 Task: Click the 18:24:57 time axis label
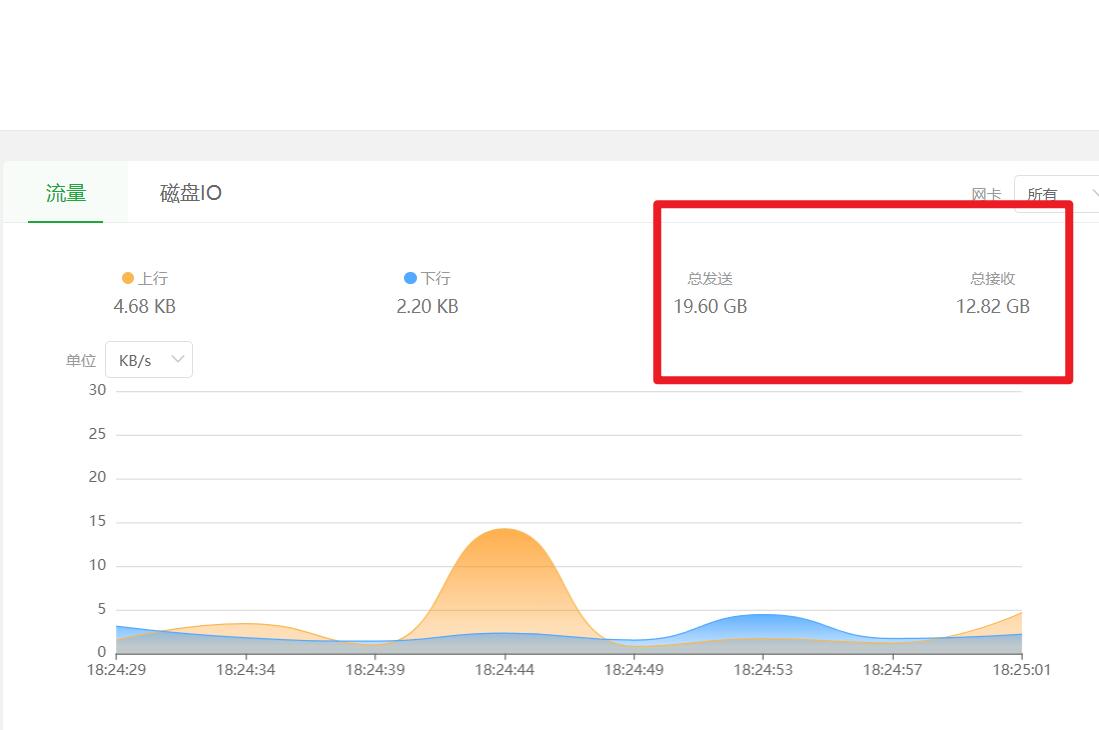tap(892, 670)
